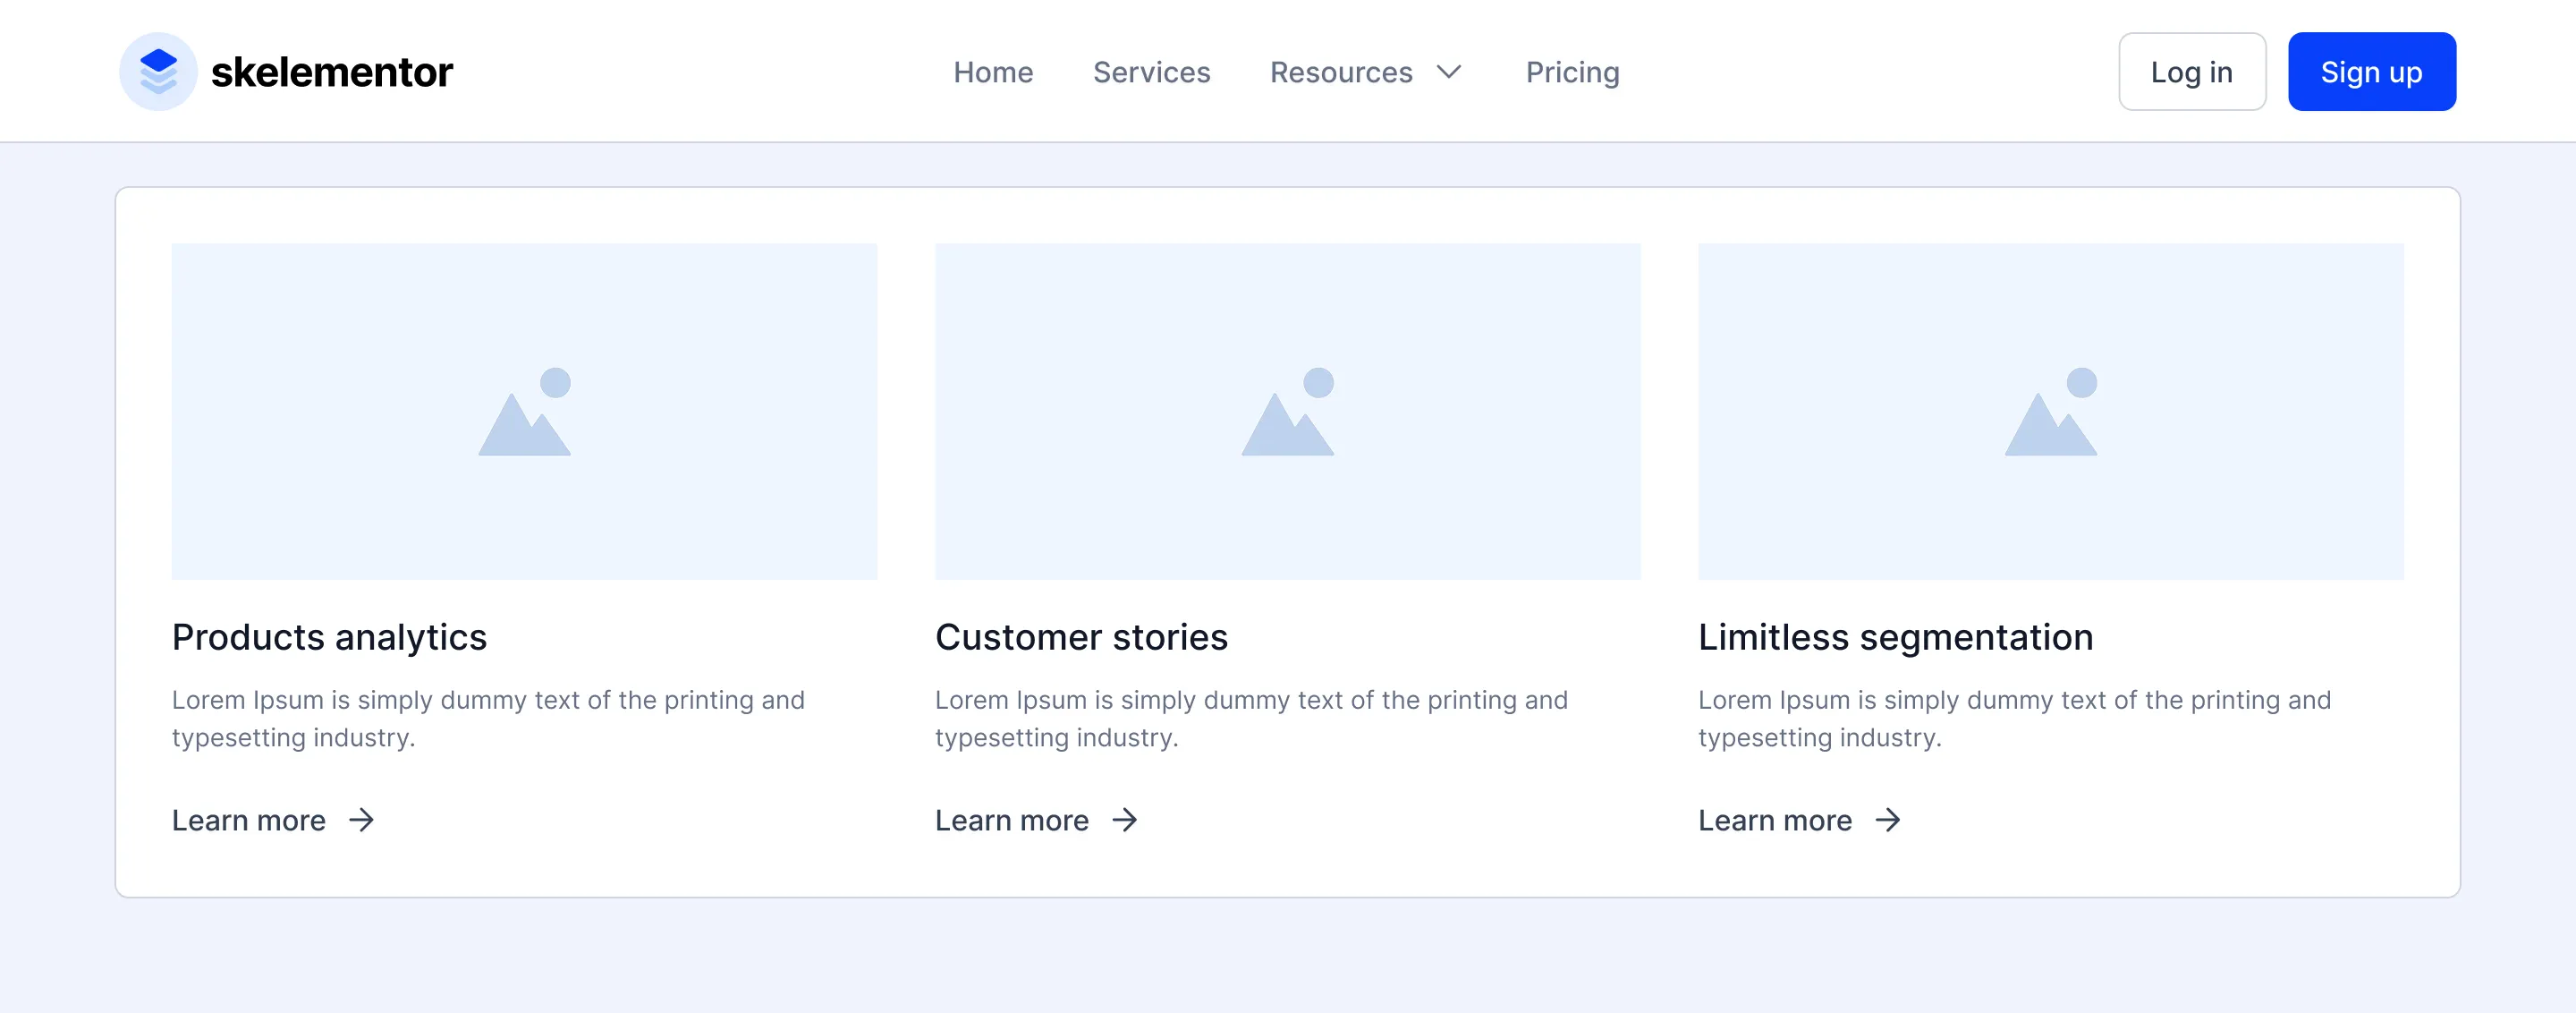Click the arrow icon in Limitless segmentation card
The image size is (2576, 1013).
[x=1887, y=820]
